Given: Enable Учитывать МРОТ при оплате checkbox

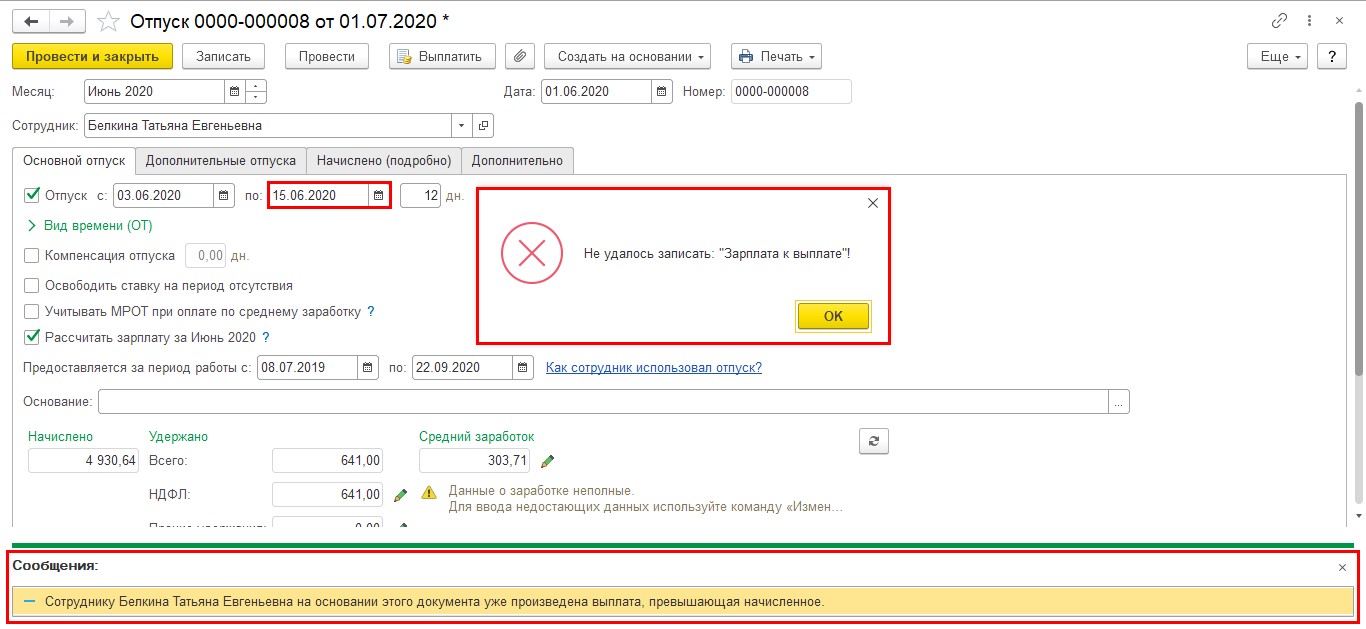Looking at the screenshot, I should (x=32, y=312).
